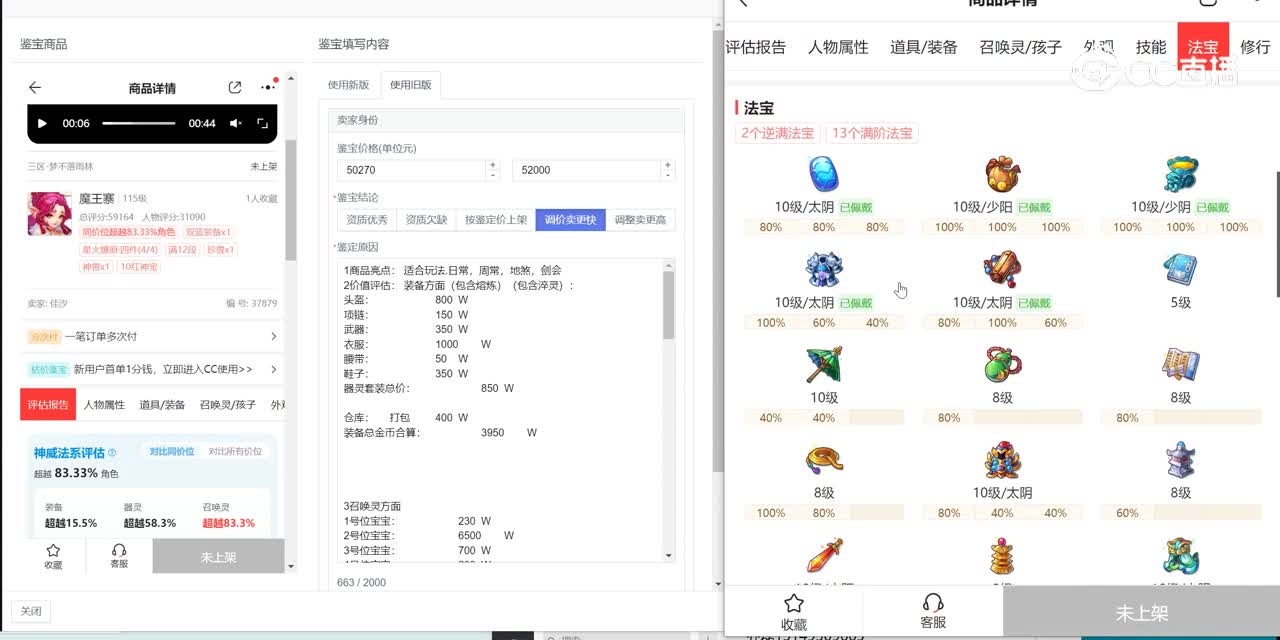Select the blue book 5级 treasure icon
The height and width of the screenshot is (640, 1280).
(x=1181, y=270)
